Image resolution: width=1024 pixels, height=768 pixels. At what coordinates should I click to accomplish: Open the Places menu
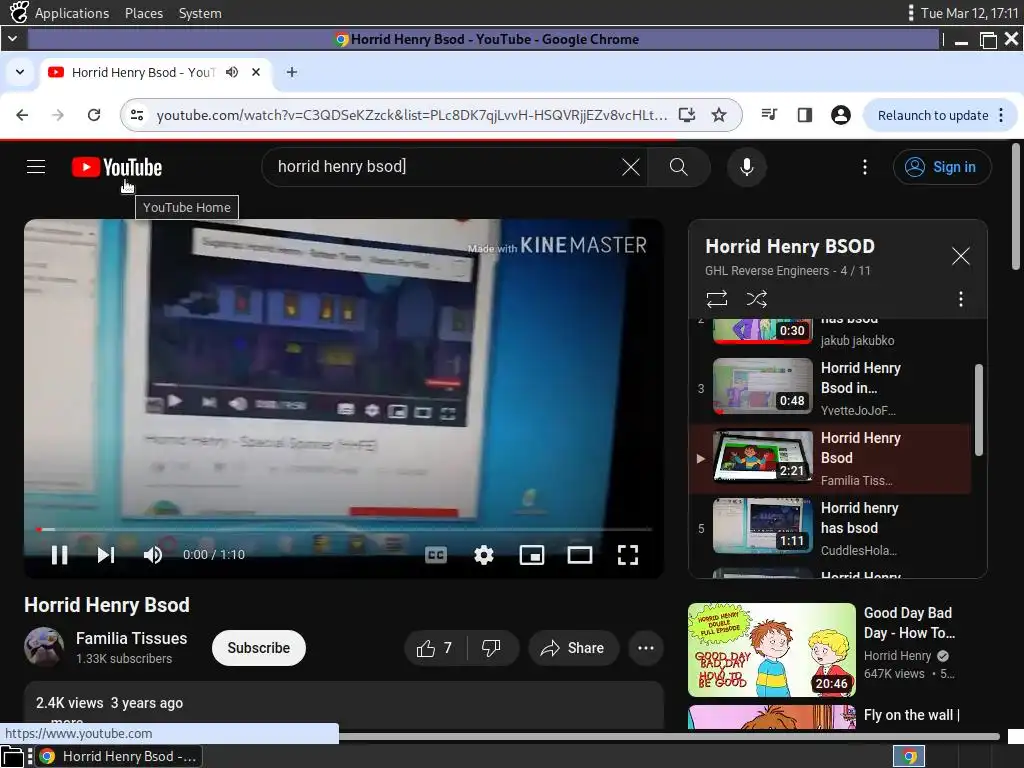pos(144,13)
